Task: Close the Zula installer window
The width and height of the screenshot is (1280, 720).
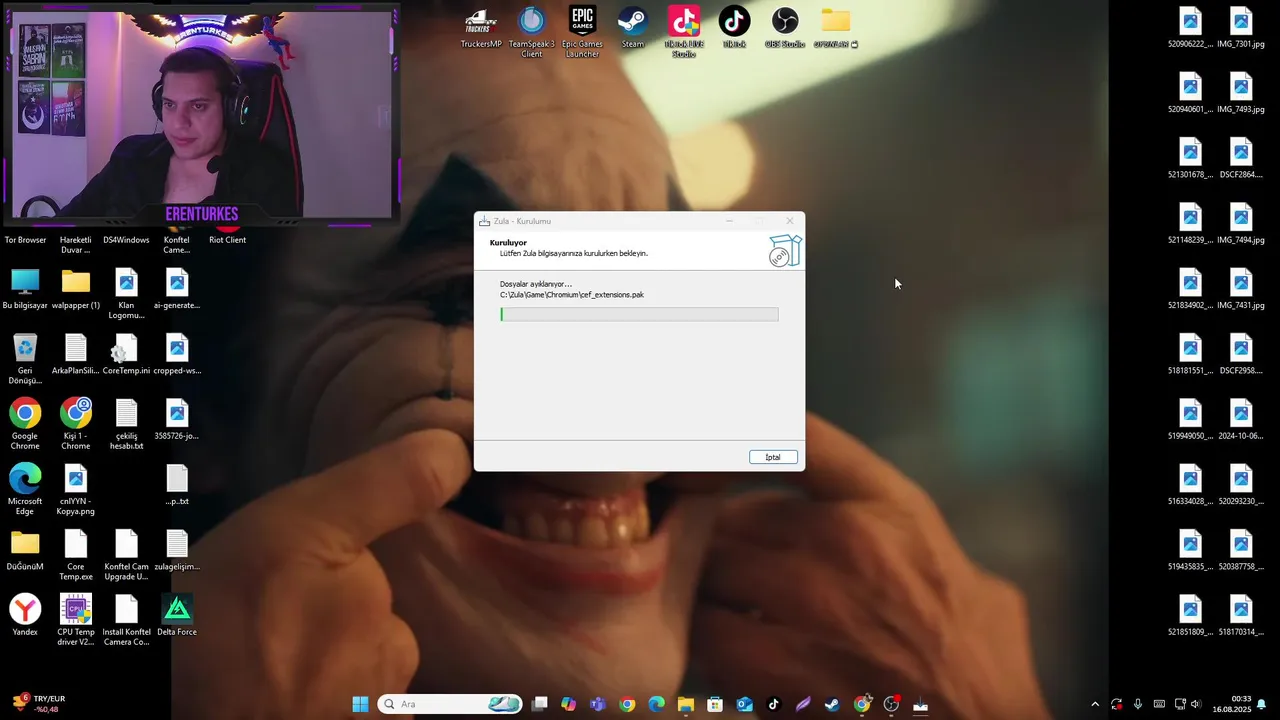Action: [789, 221]
